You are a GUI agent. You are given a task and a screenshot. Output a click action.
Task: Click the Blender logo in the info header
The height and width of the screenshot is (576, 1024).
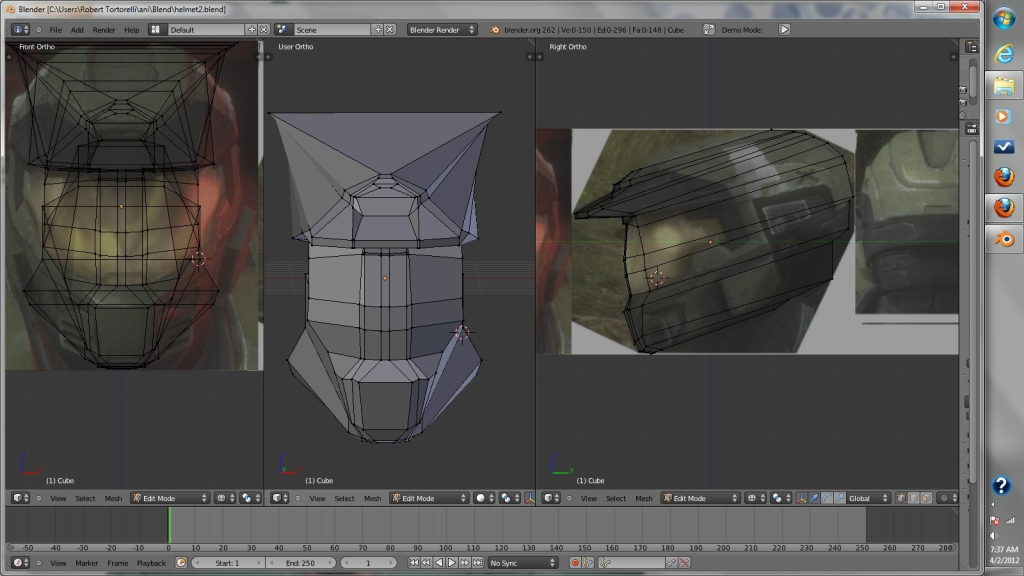coord(494,29)
